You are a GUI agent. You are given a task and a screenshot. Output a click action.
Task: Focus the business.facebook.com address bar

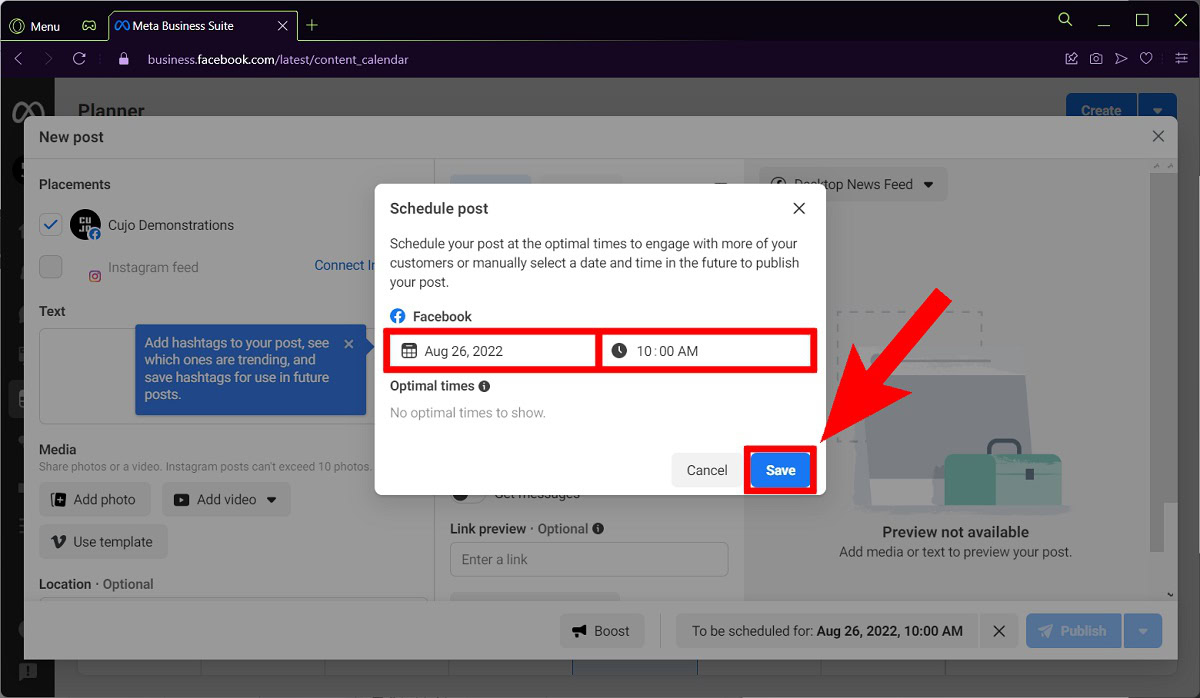coord(278,59)
